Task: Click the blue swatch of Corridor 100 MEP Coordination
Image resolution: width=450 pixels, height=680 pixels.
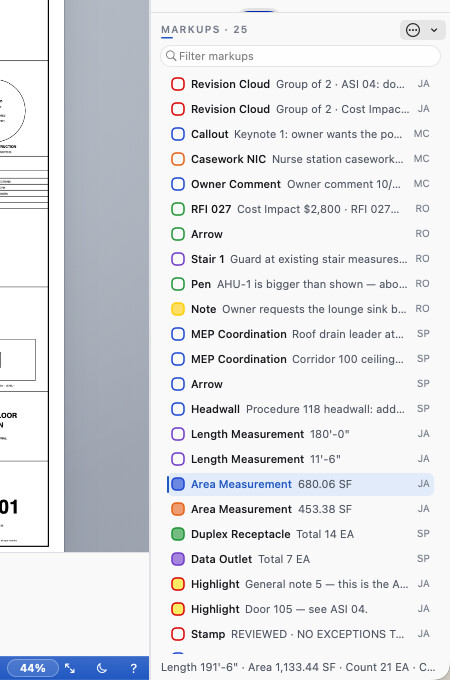Action: [x=178, y=359]
